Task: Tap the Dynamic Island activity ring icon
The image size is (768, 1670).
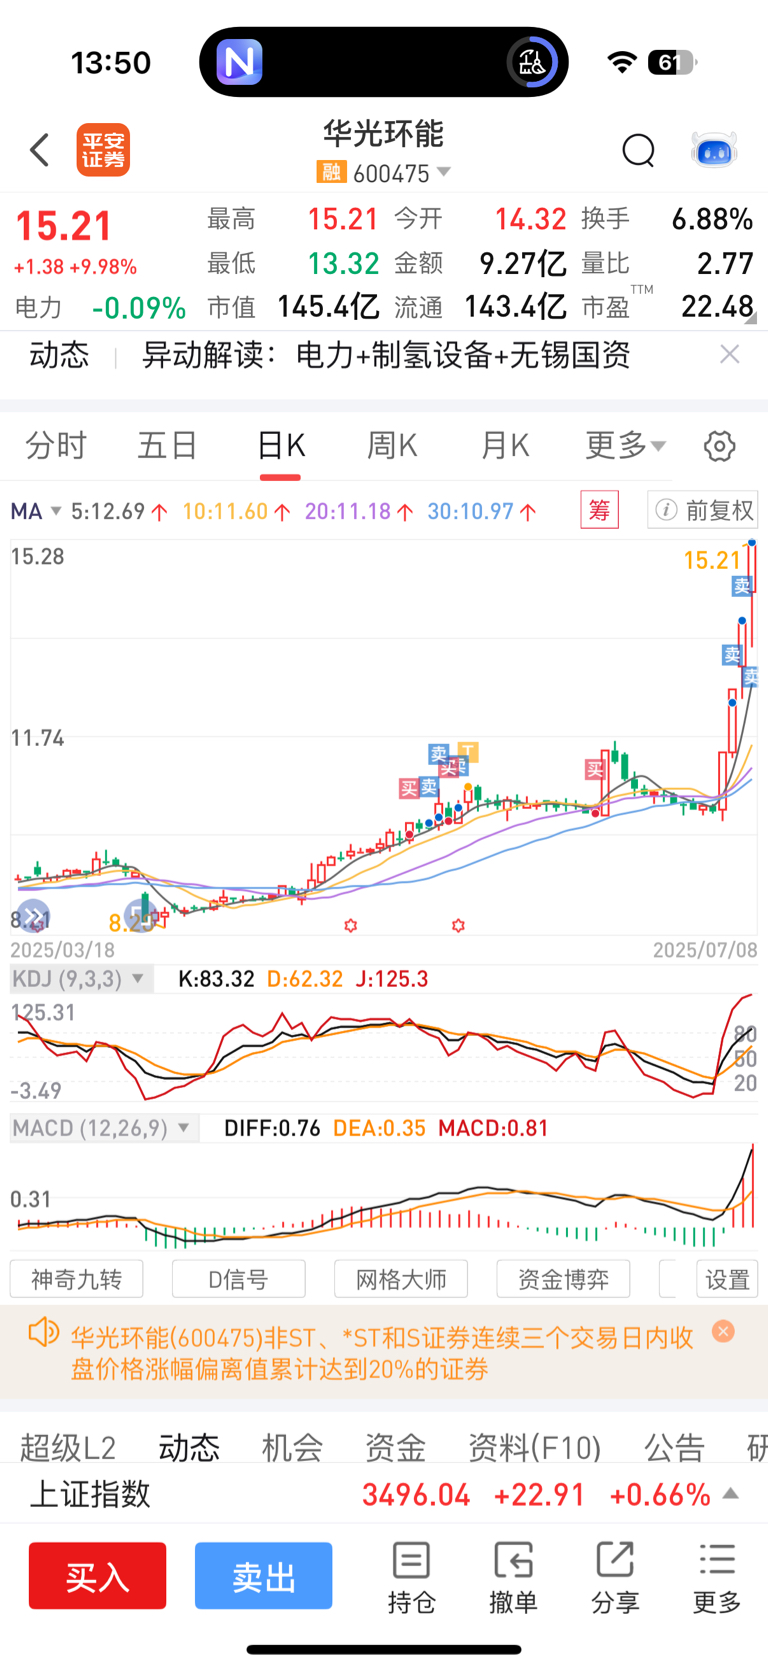Action: point(531,62)
